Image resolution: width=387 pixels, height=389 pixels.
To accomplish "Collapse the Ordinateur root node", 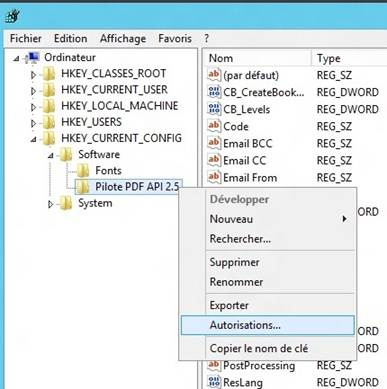I will pyautogui.click(x=16, y=59).
